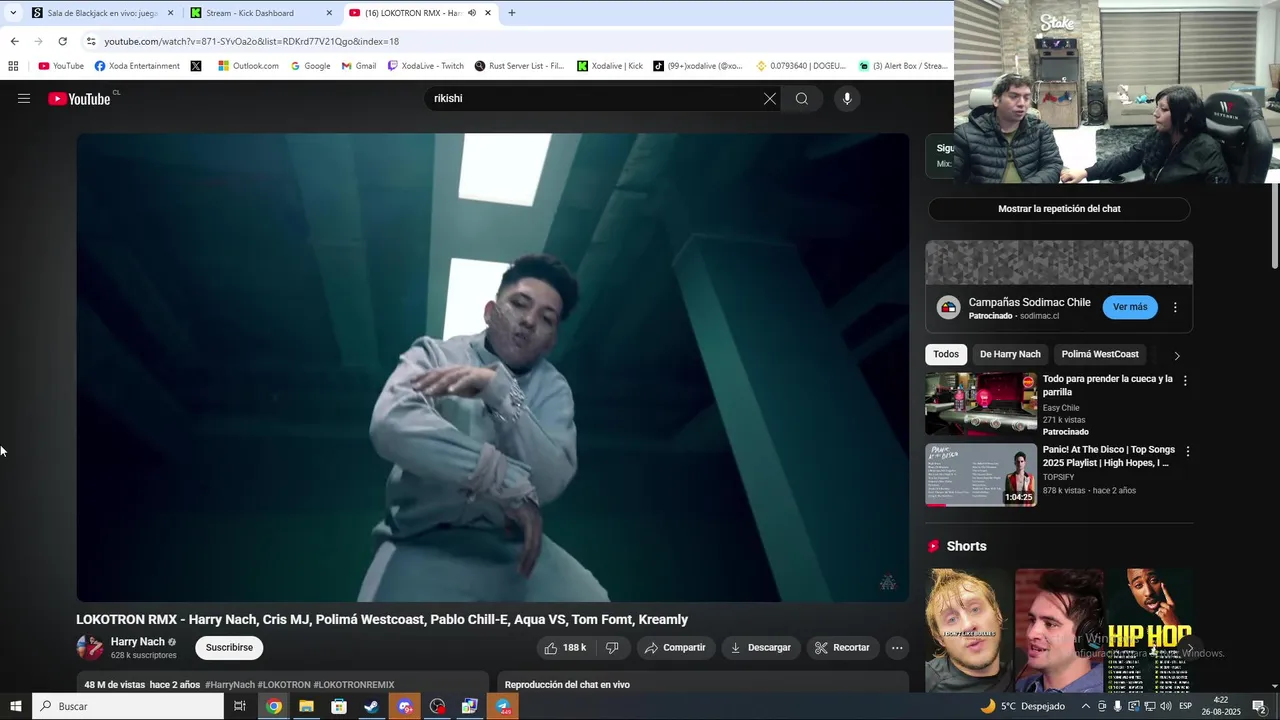Open more actions menu beside Recortar

click(x=897, y=648)
